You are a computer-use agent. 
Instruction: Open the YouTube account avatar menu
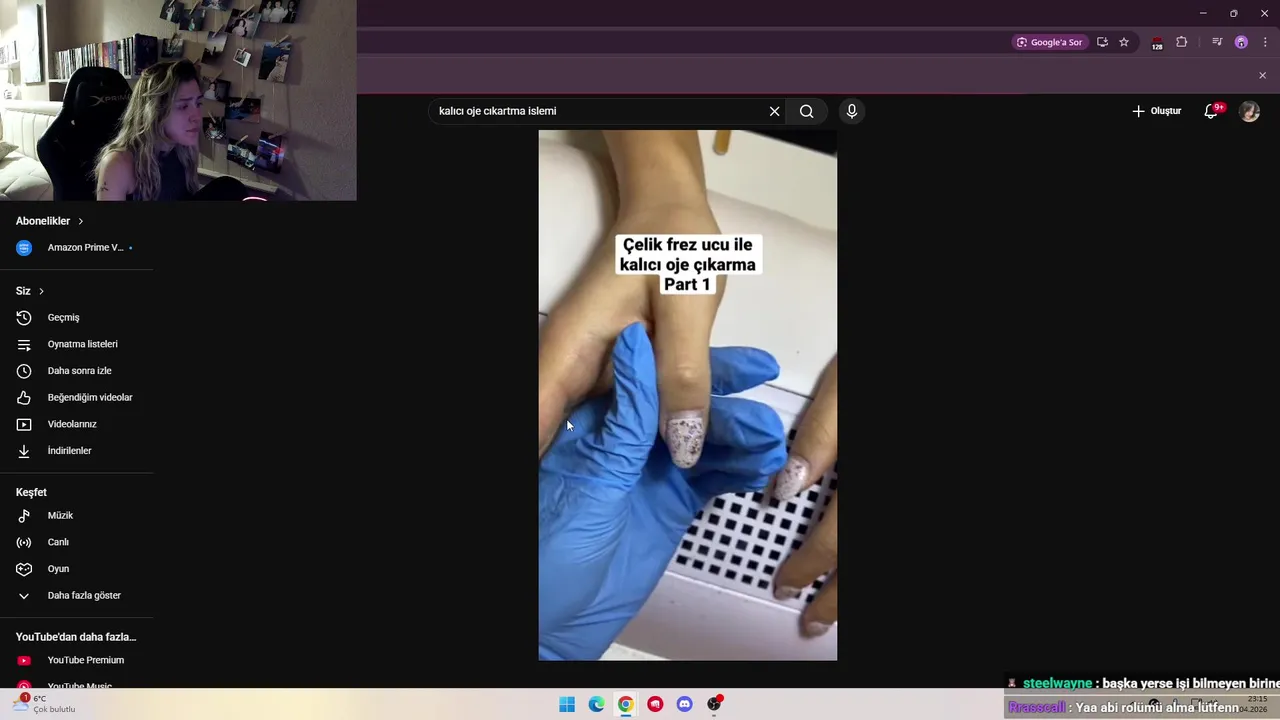pyautogui.click(x=1249, y=111)
